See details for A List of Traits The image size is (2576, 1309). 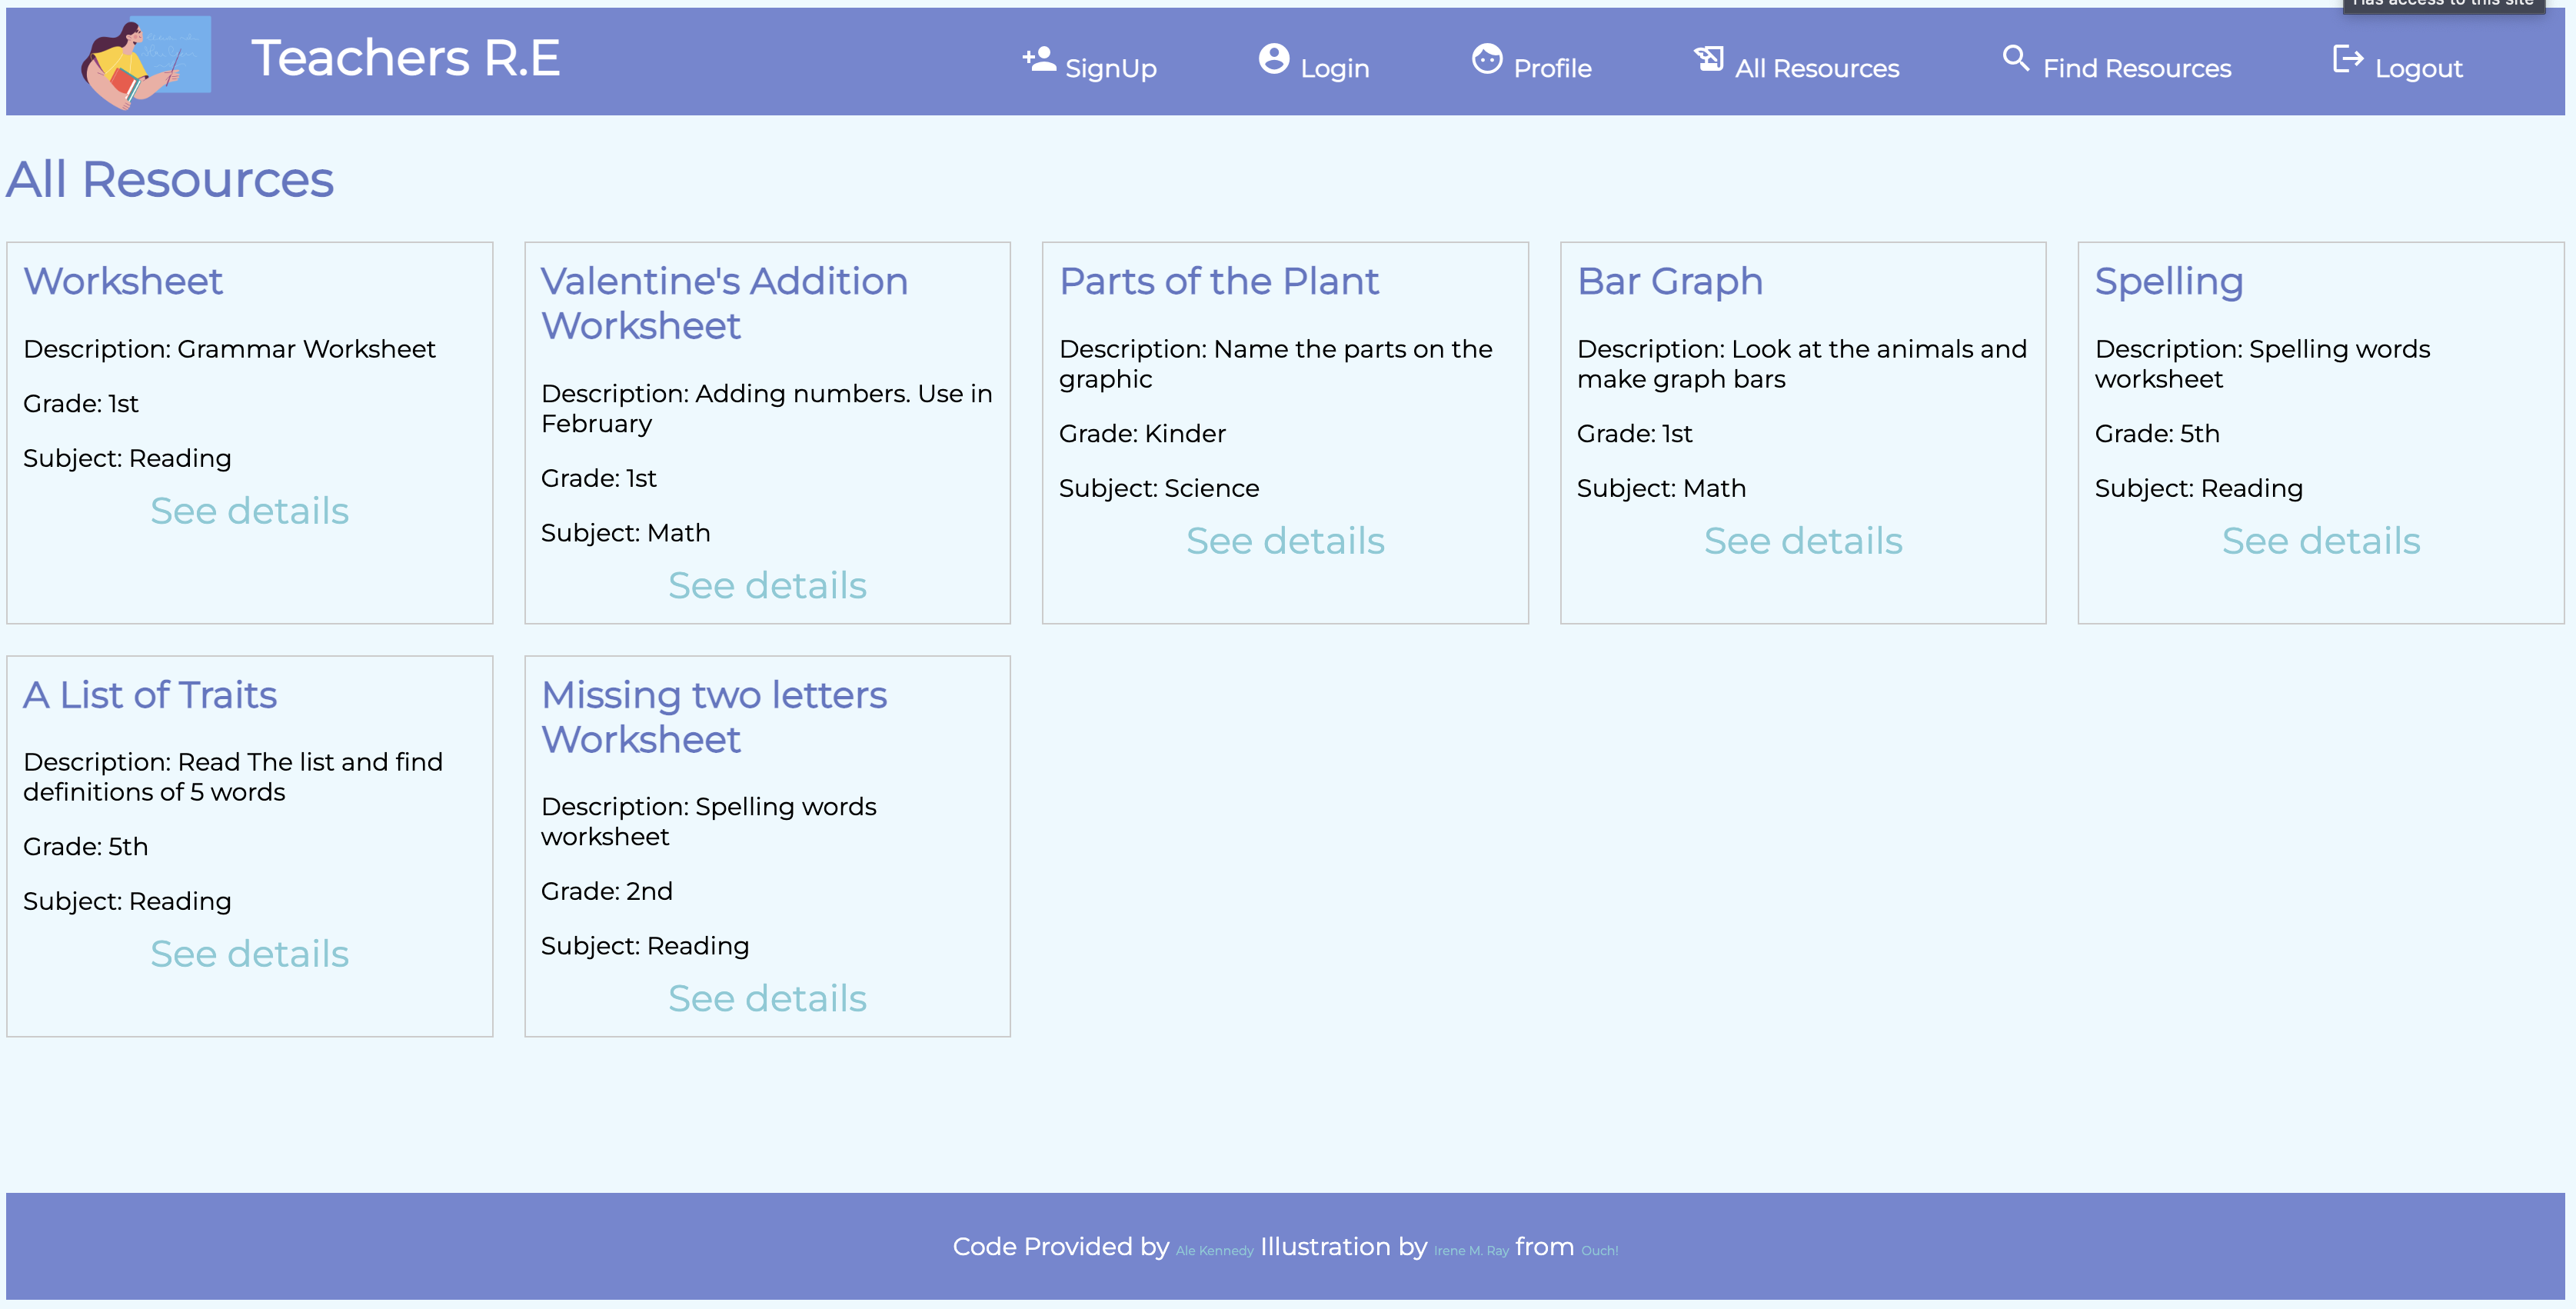click(249, 954)
